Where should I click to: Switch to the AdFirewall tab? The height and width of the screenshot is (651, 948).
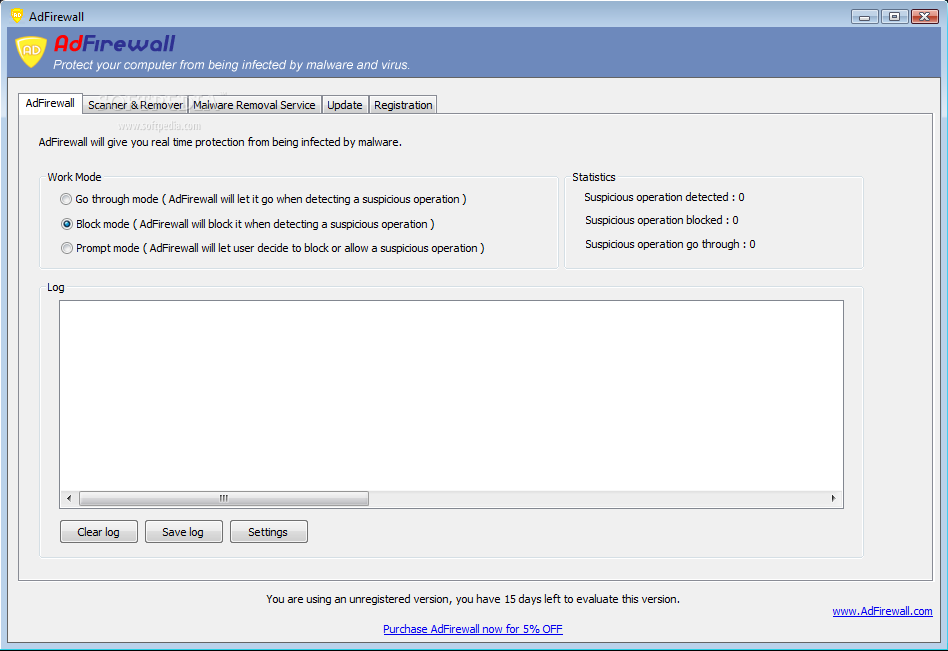(x=50, y=103)
